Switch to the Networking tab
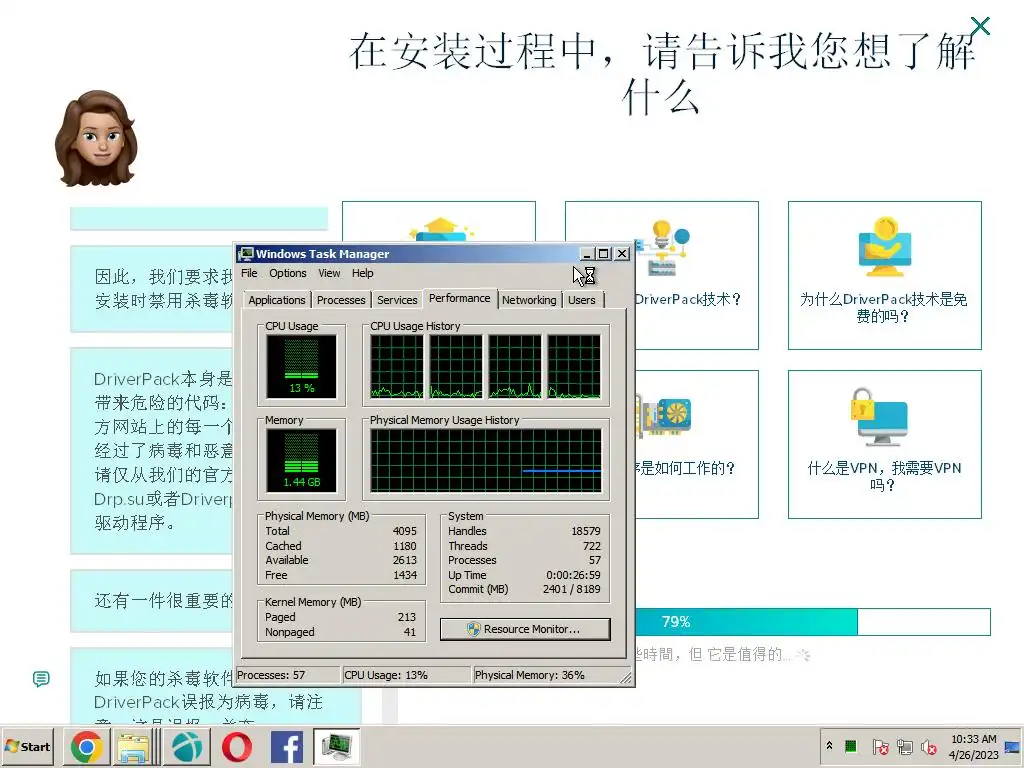 (529, 300)
